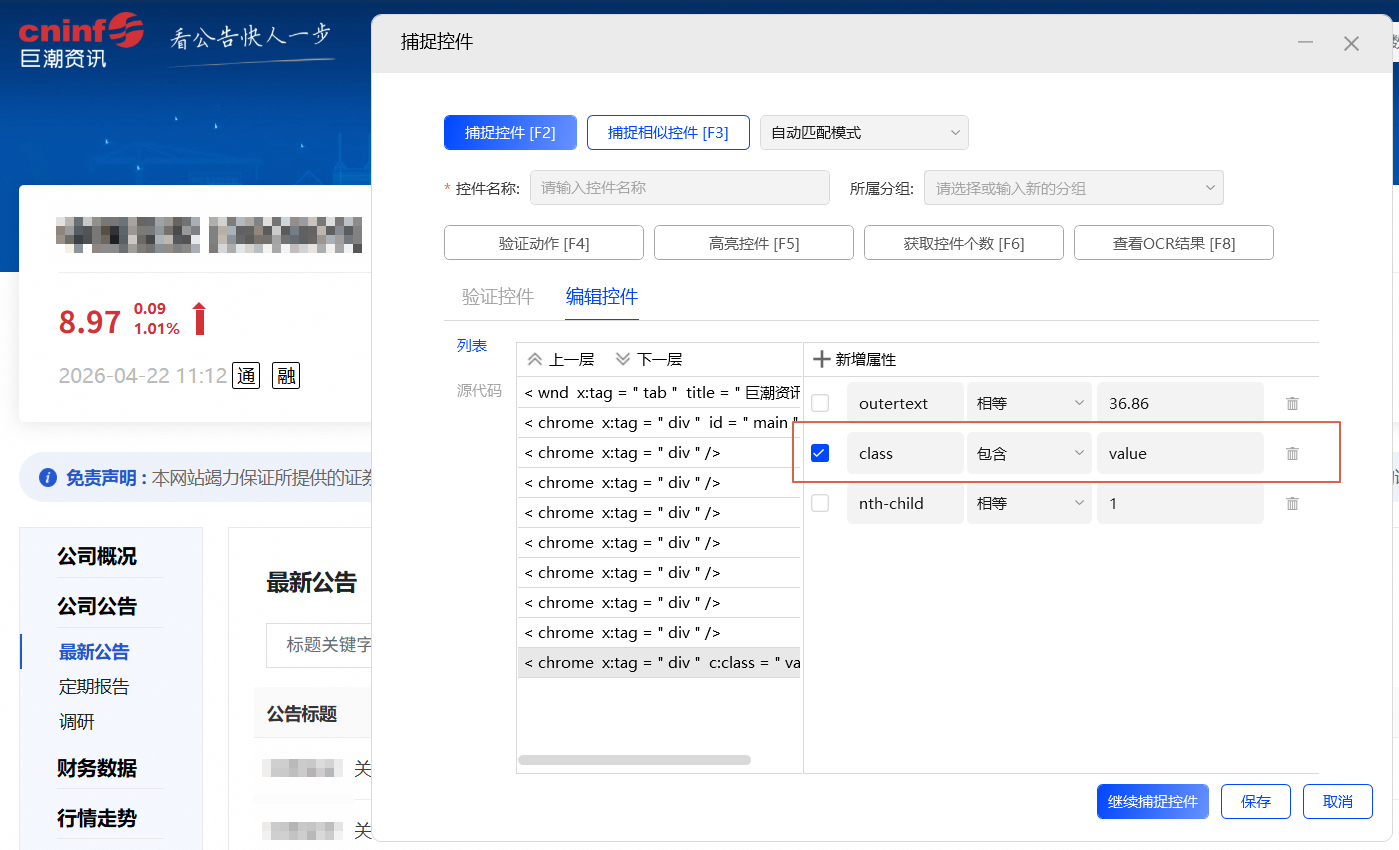Screen dimensions: 1399x850
Task: Click the 保存 button
Action: 1255,802
